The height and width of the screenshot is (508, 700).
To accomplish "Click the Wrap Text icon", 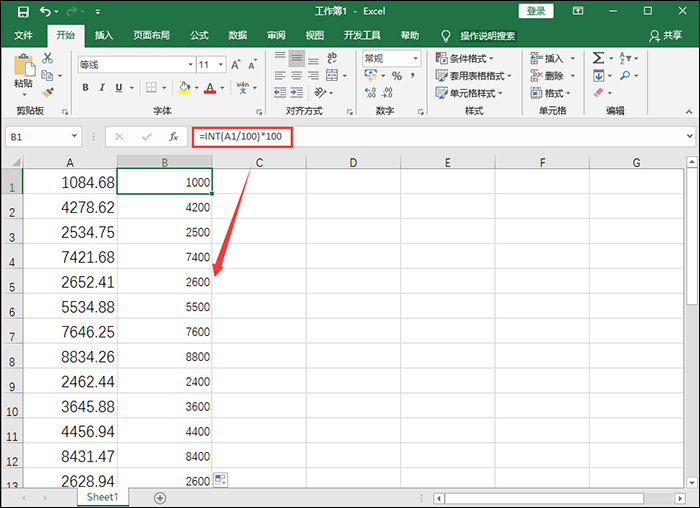I will (x=332, y=58).
